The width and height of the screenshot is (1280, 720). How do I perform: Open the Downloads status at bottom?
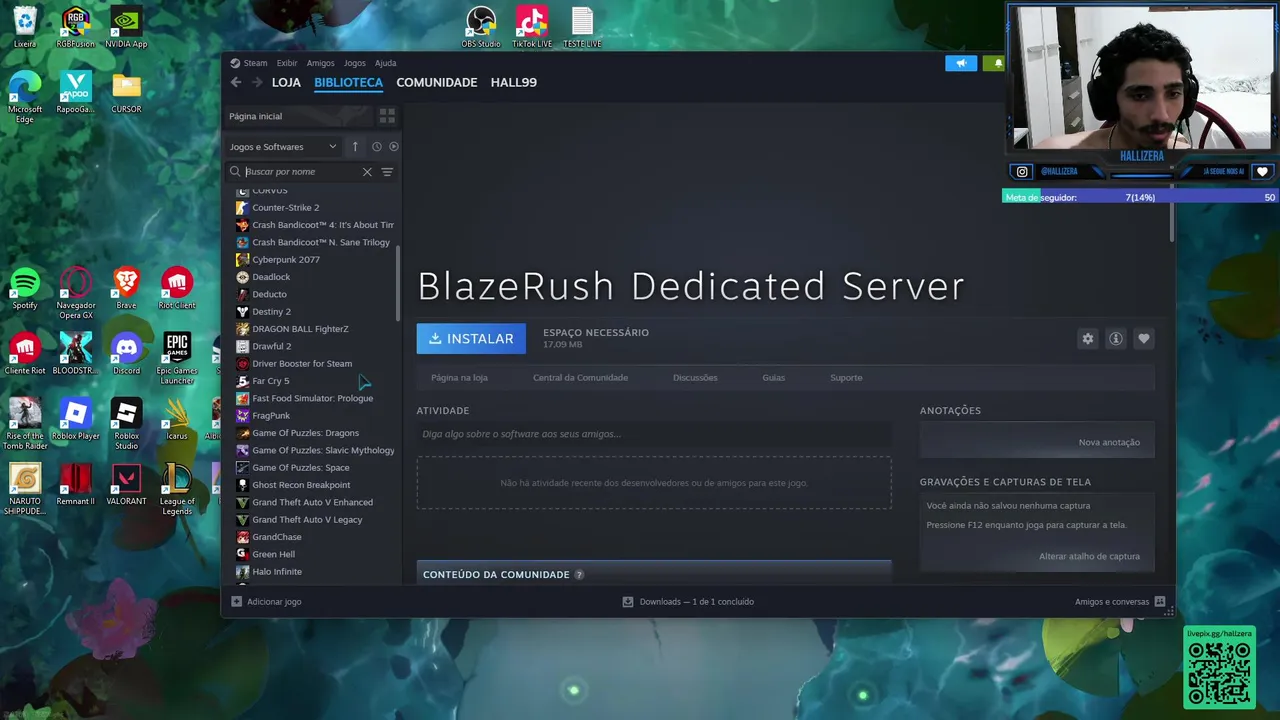(688, 602)
